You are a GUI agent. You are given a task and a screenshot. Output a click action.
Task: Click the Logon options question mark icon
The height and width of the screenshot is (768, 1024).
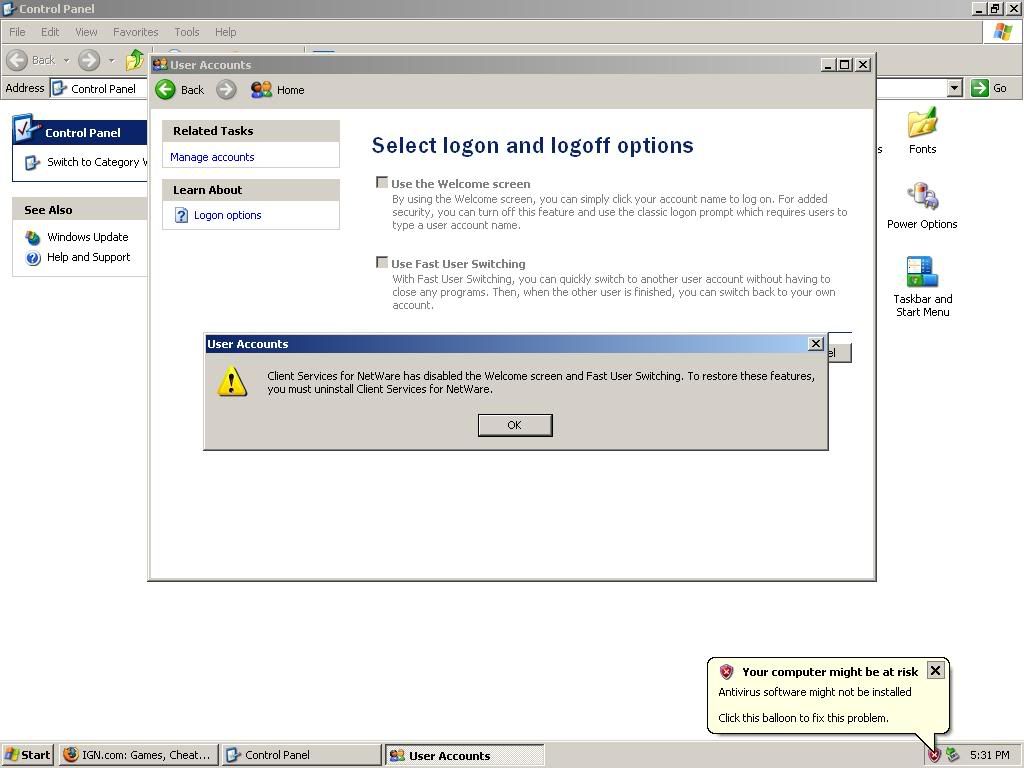point(181,215)
